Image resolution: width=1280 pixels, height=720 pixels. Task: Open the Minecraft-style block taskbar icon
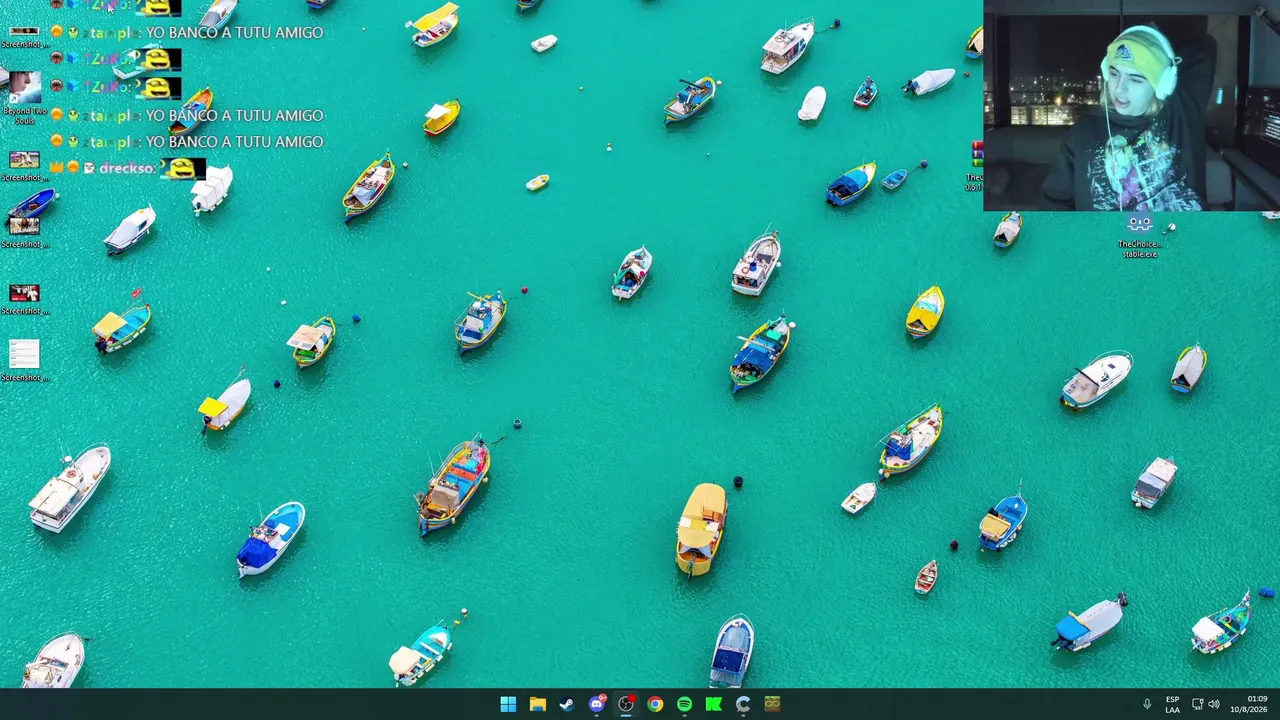coord(772,704)
